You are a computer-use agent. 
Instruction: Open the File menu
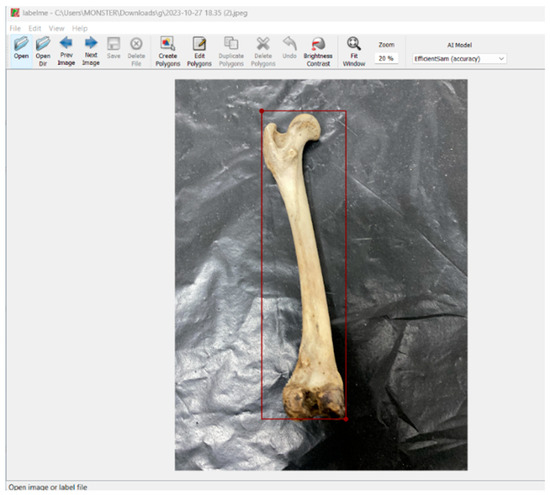point(15,28)
